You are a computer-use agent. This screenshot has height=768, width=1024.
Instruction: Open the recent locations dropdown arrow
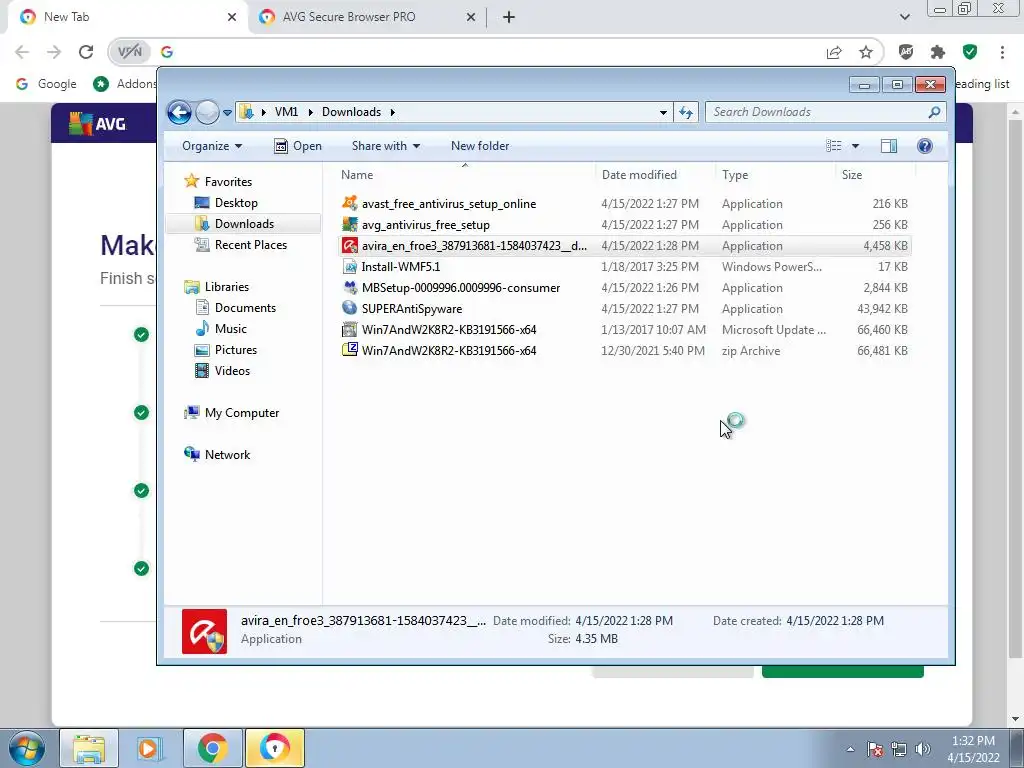tap(227, 113)
